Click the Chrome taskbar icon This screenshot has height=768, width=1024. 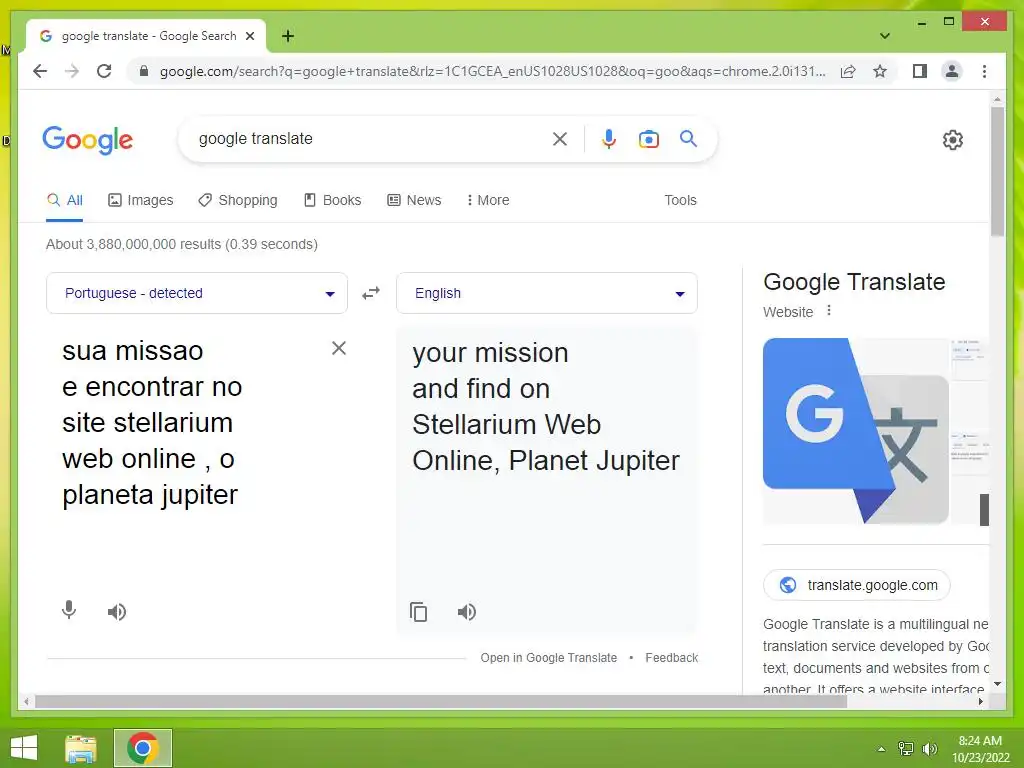[143, 748]
